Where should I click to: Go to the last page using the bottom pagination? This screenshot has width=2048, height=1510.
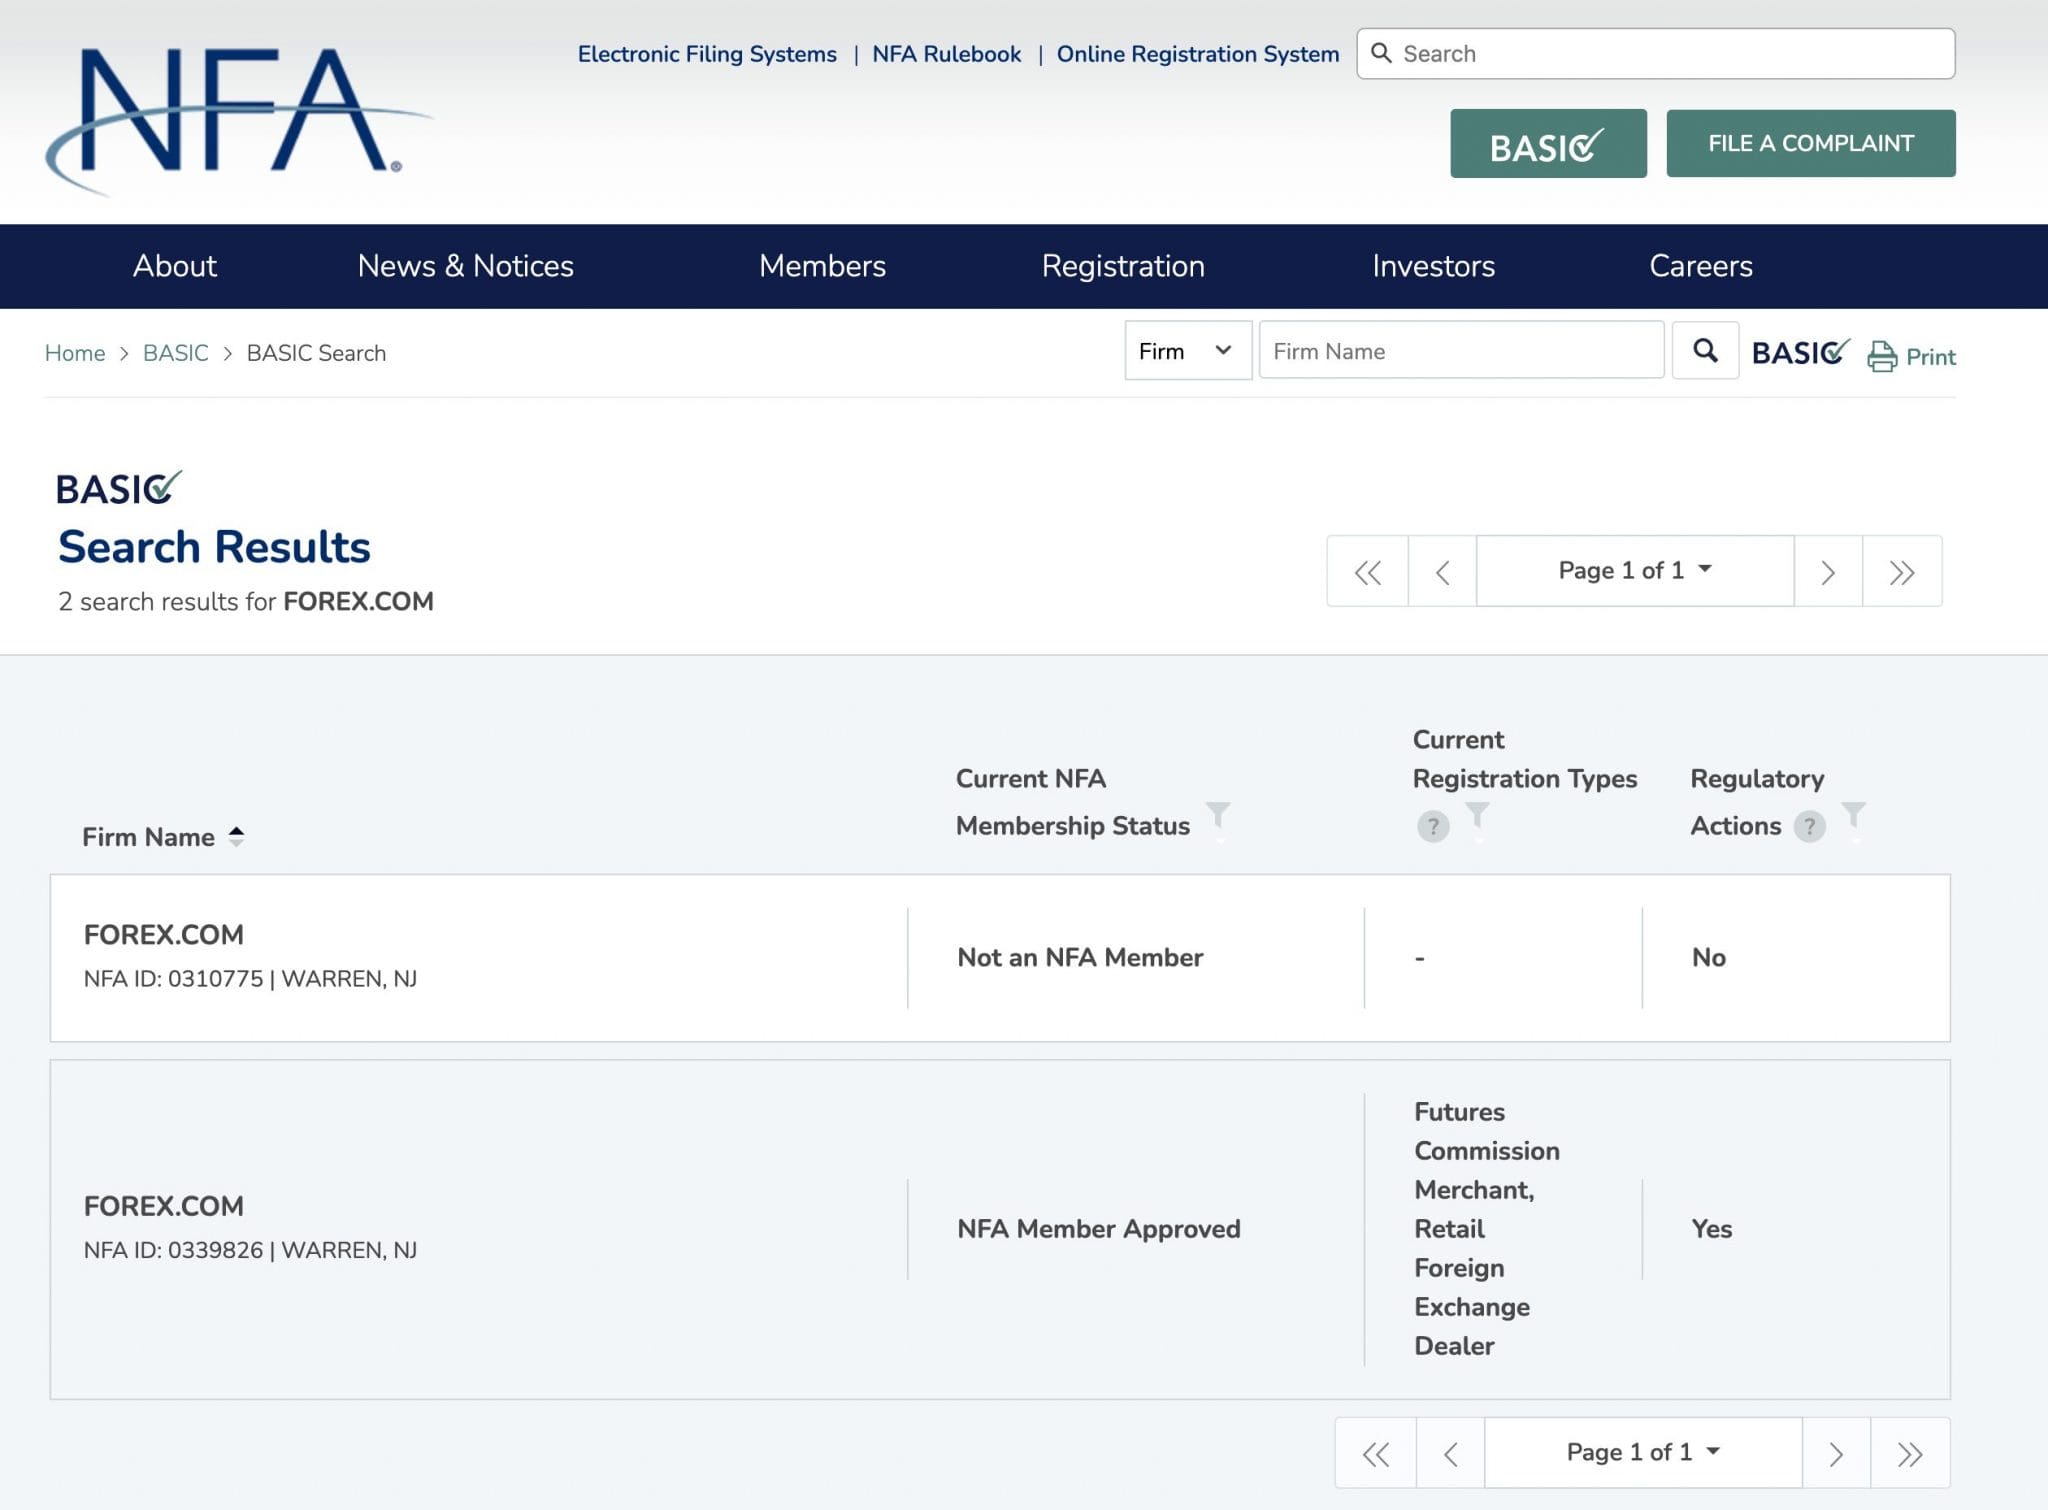(x=1910, y=1453)
